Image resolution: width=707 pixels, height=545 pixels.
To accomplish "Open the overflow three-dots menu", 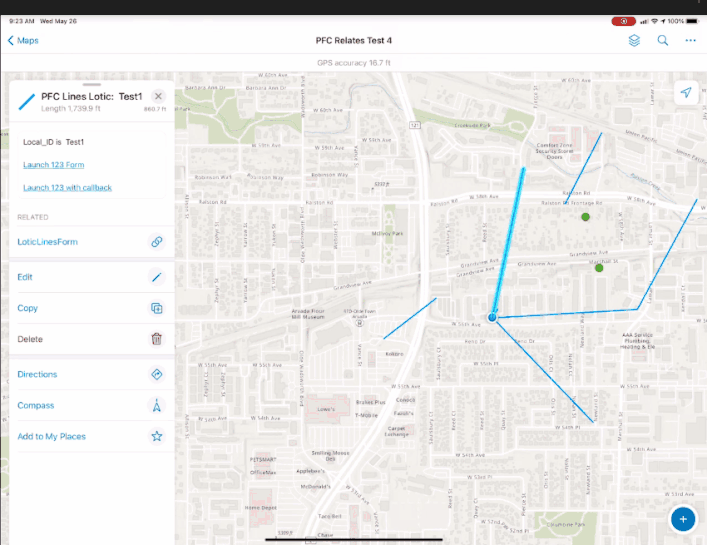I will click(690, 41).
